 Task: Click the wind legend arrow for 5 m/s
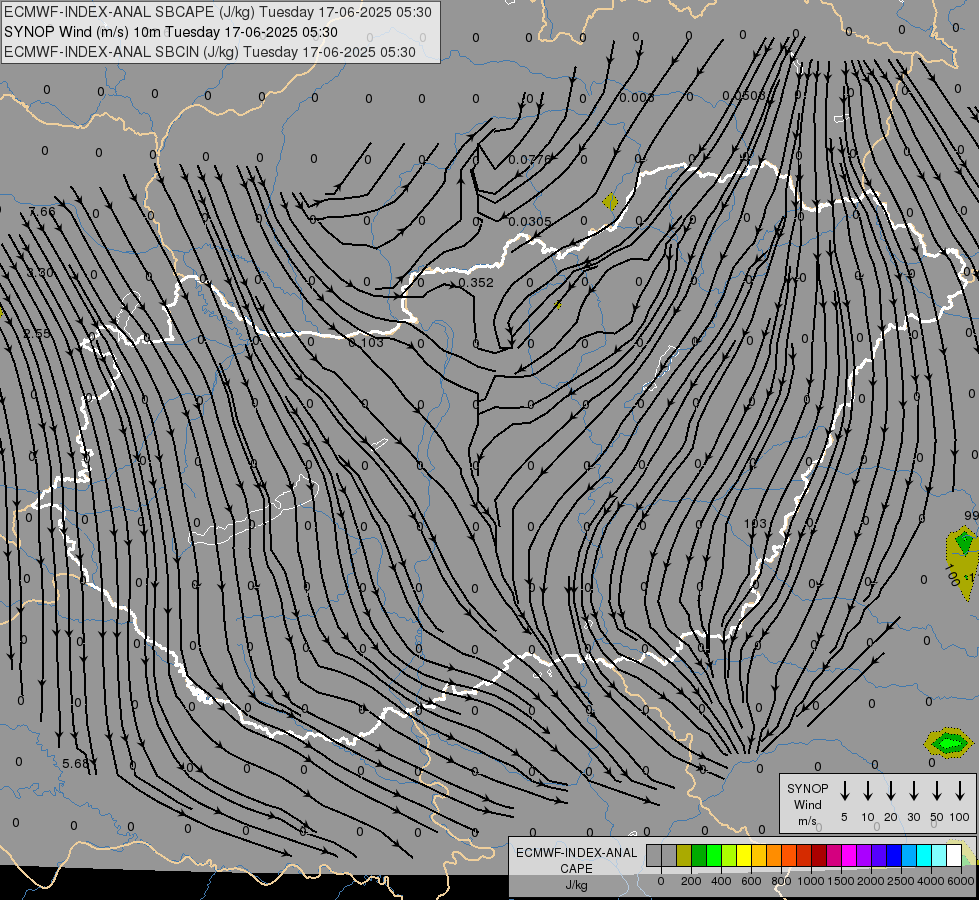pyautogui.click(x=844, y=791)
